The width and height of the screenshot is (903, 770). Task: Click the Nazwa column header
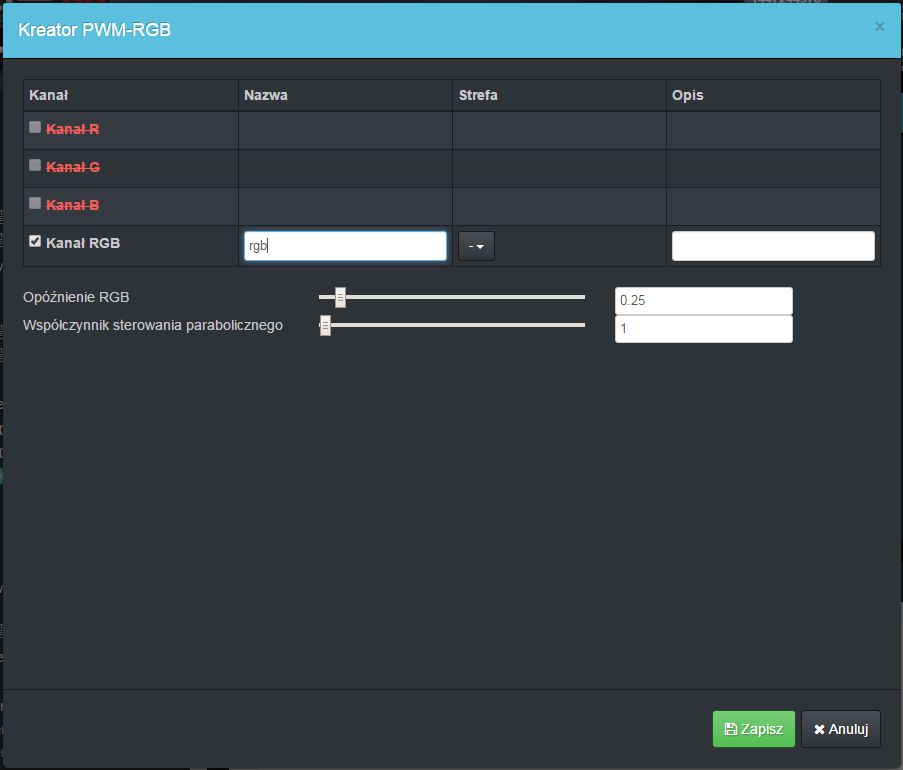(265, 95)
